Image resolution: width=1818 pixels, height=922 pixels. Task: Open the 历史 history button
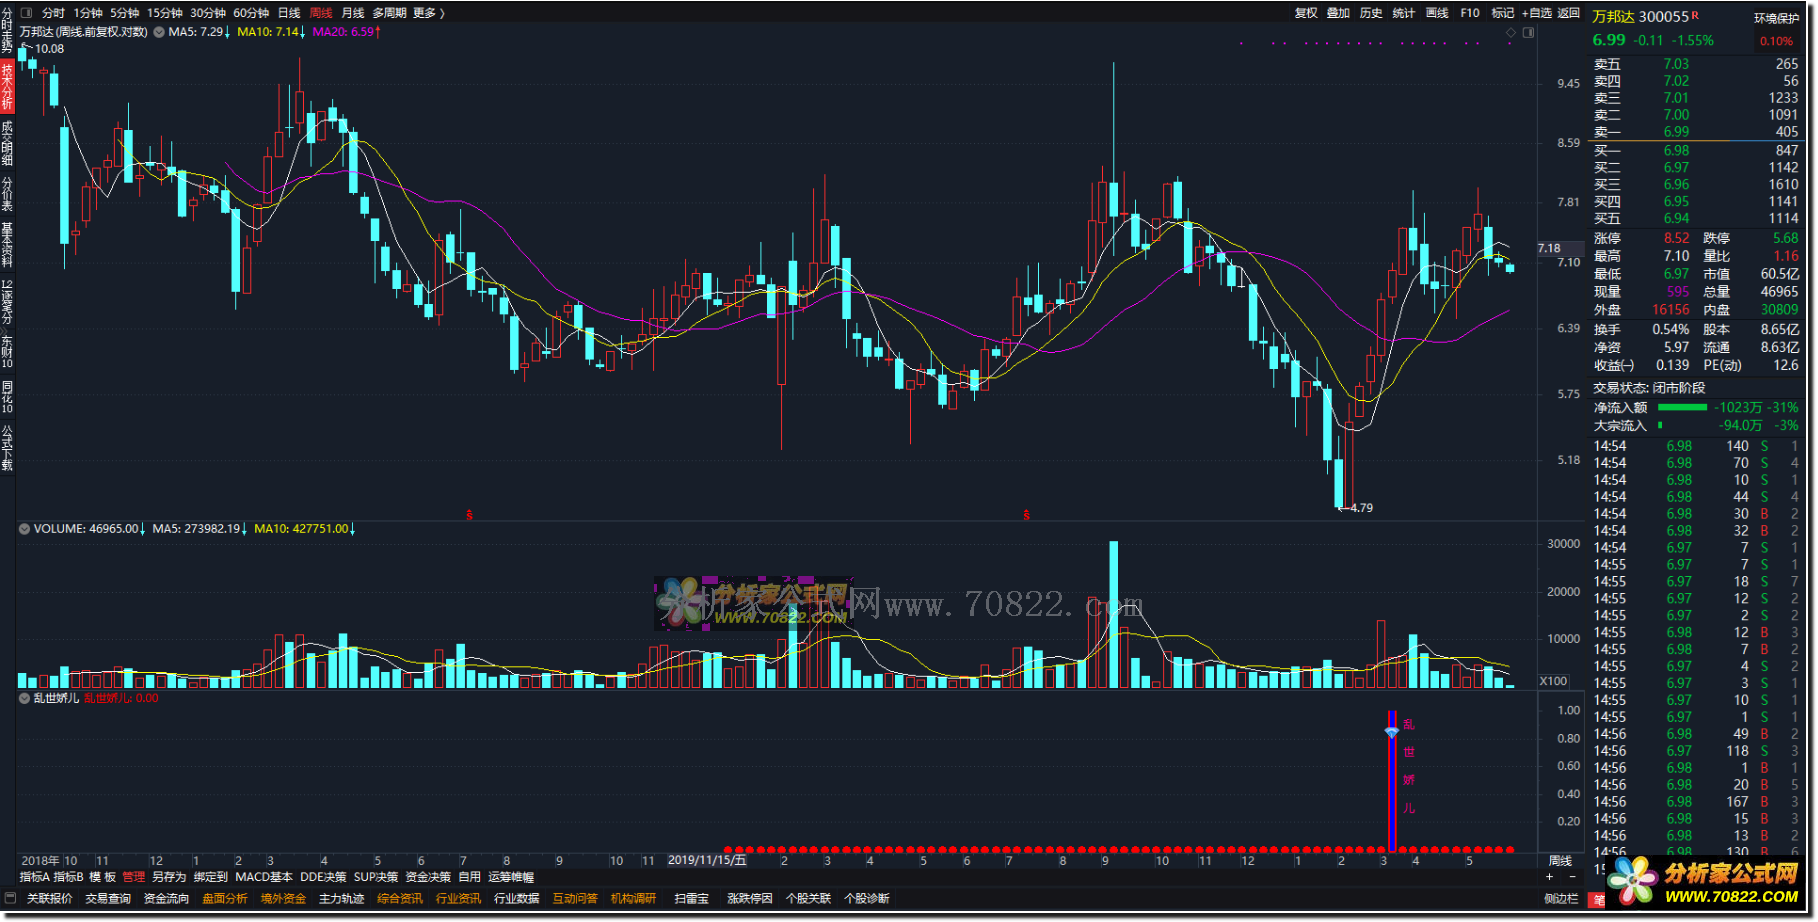1371,13
